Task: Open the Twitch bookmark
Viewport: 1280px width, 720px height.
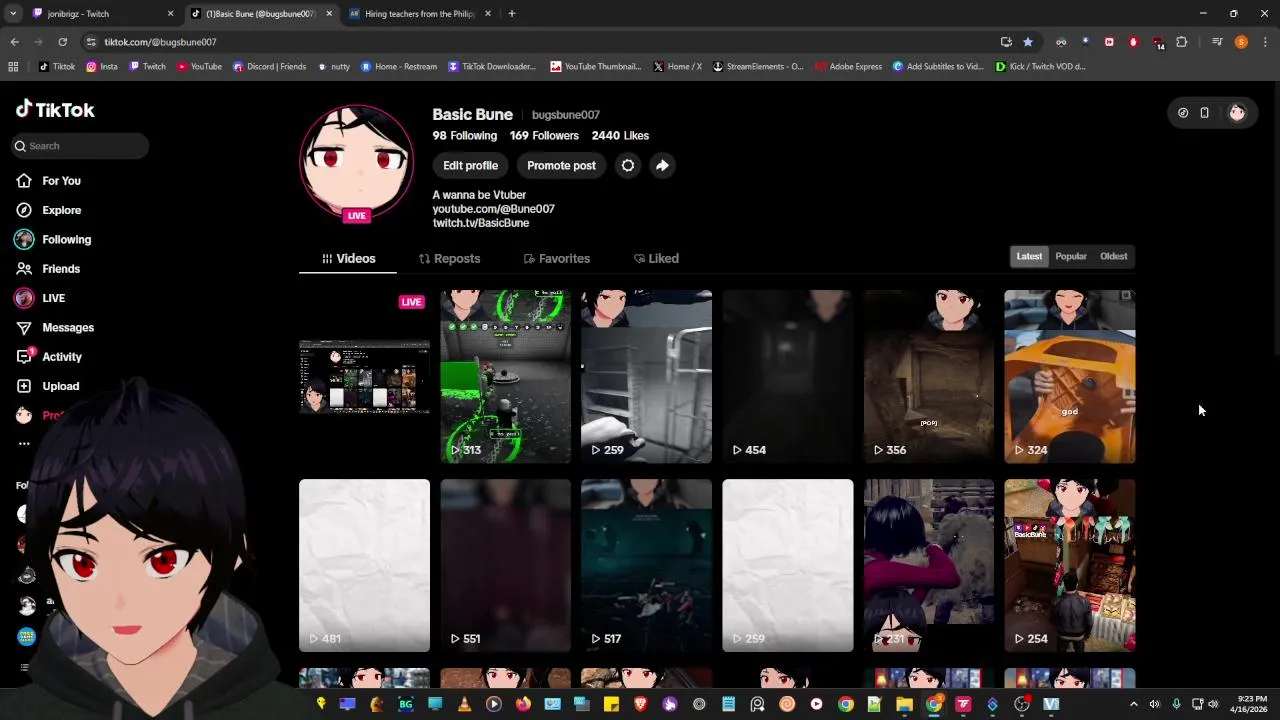Action: click(x=147, y=67)
